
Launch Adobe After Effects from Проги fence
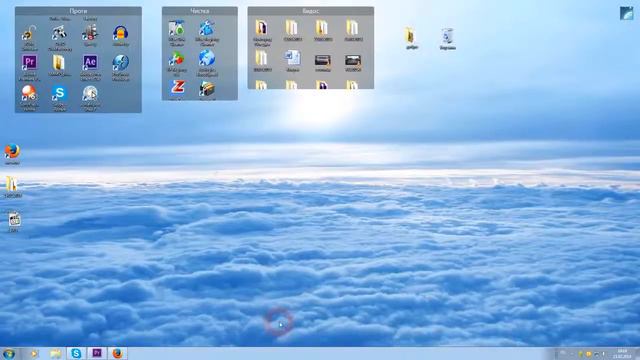click(90, 62)
